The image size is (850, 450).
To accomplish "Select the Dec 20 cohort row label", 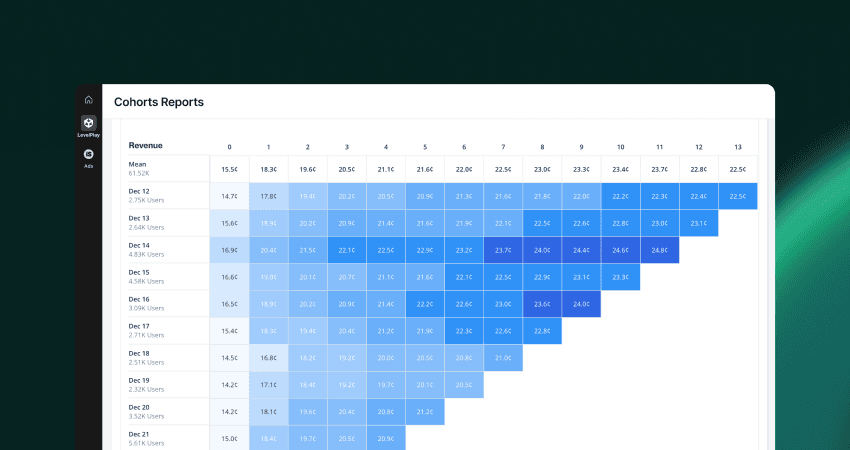I will pyautogui.click(x=139, y=407).
